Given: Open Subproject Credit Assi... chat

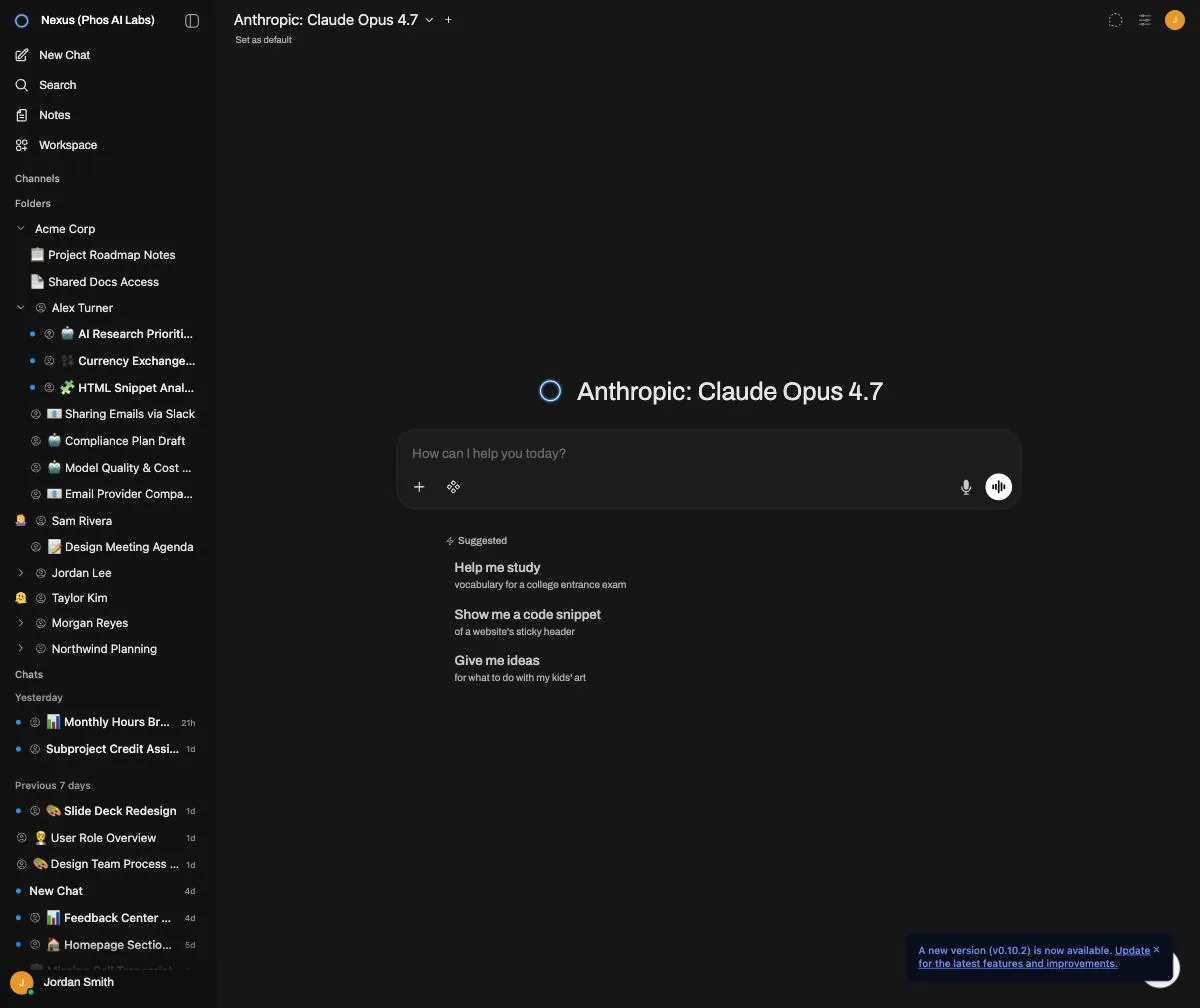Looking at the screenshot, I should tap(107, 749).
